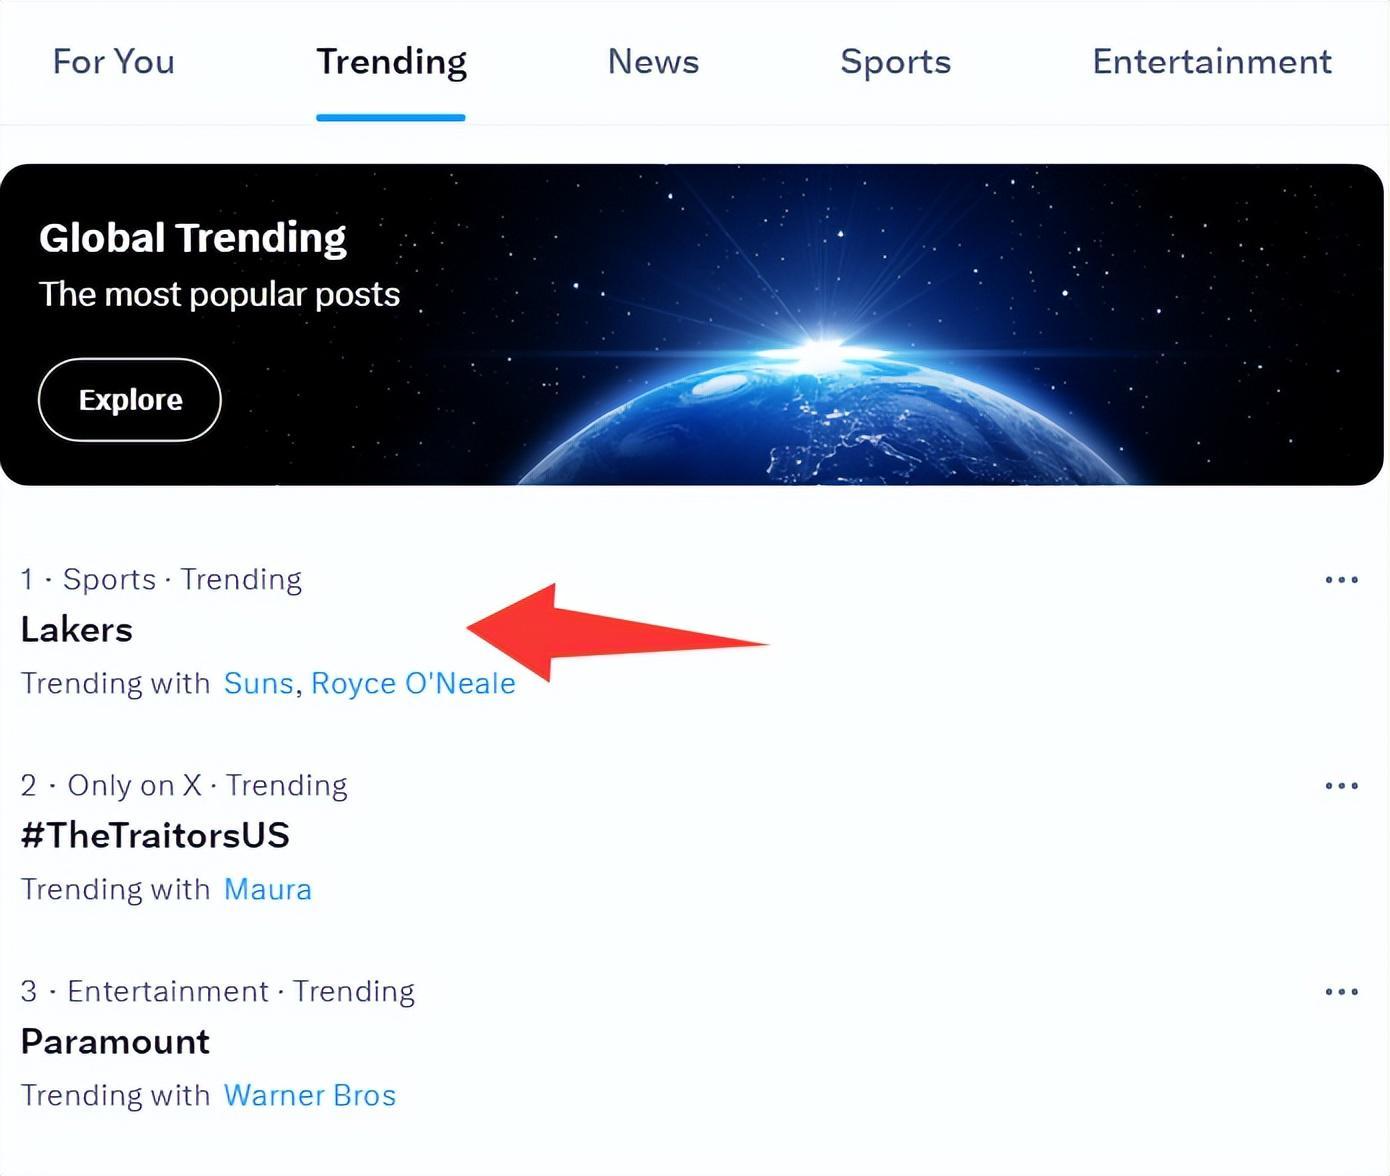Screen dimensions: 1390x1176
Task: Open the News tab
Action: coord(653,62)
